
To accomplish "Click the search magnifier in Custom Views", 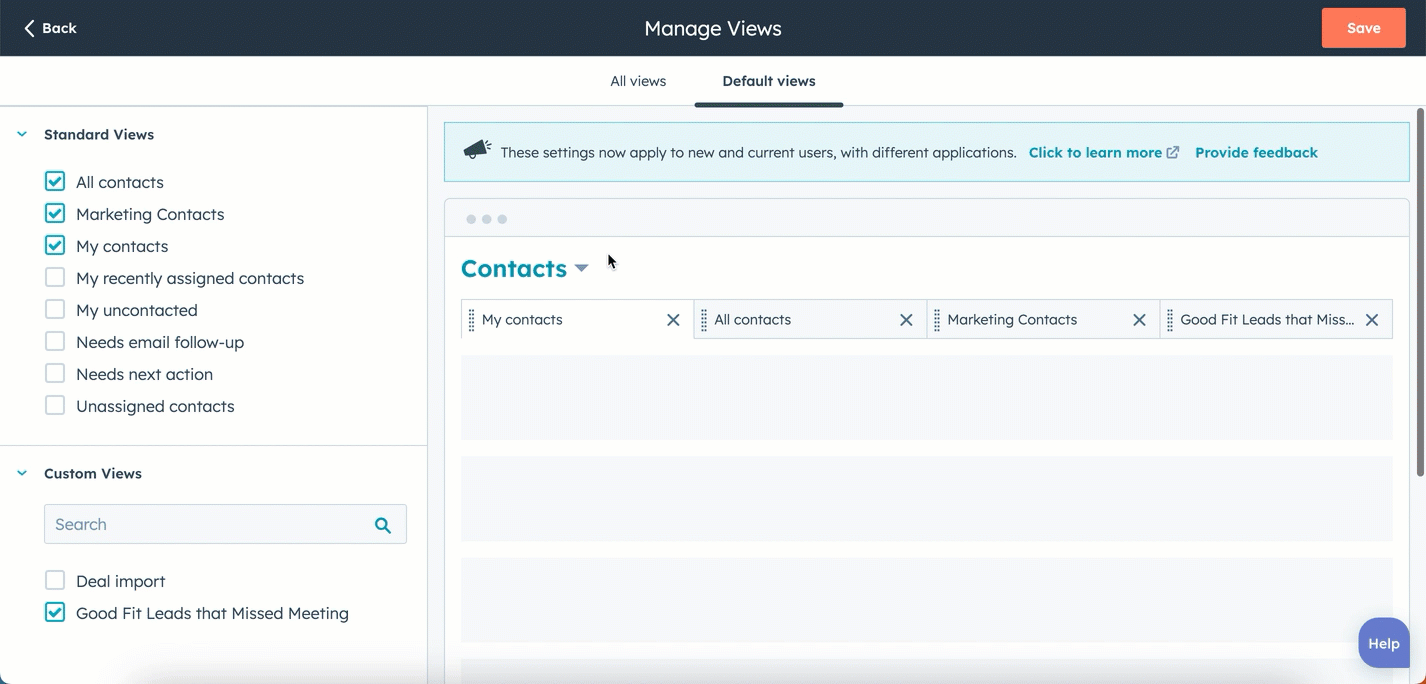I will (383, 525).
